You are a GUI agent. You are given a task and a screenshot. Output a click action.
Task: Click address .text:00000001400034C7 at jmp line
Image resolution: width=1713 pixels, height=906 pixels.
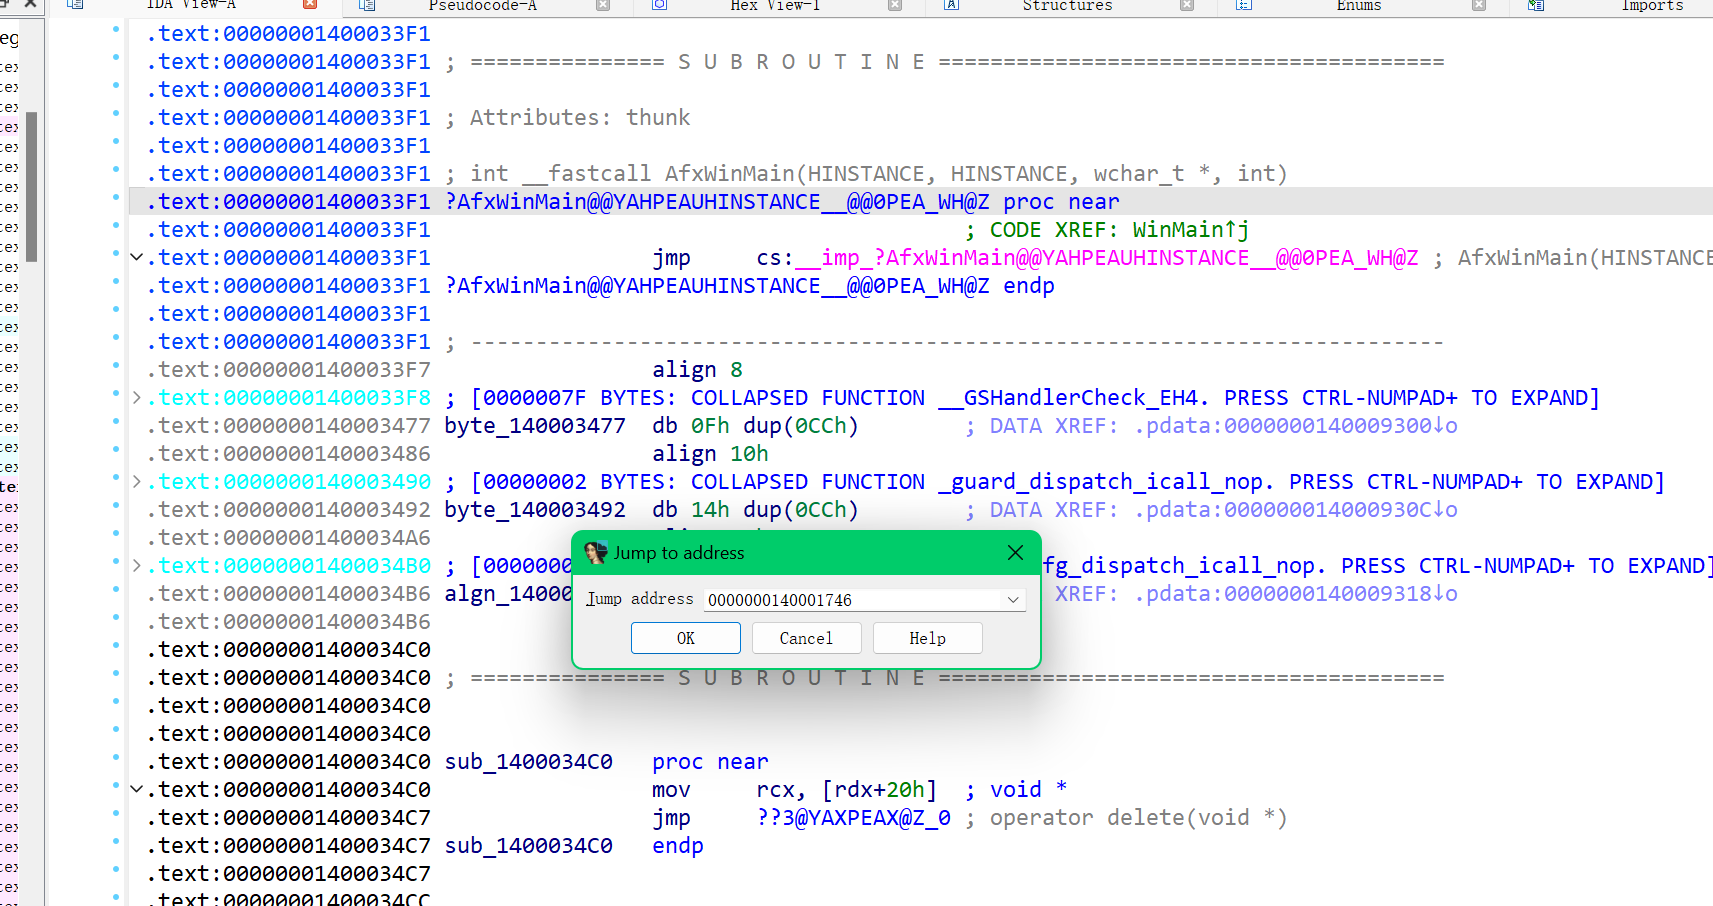point(289,818)
